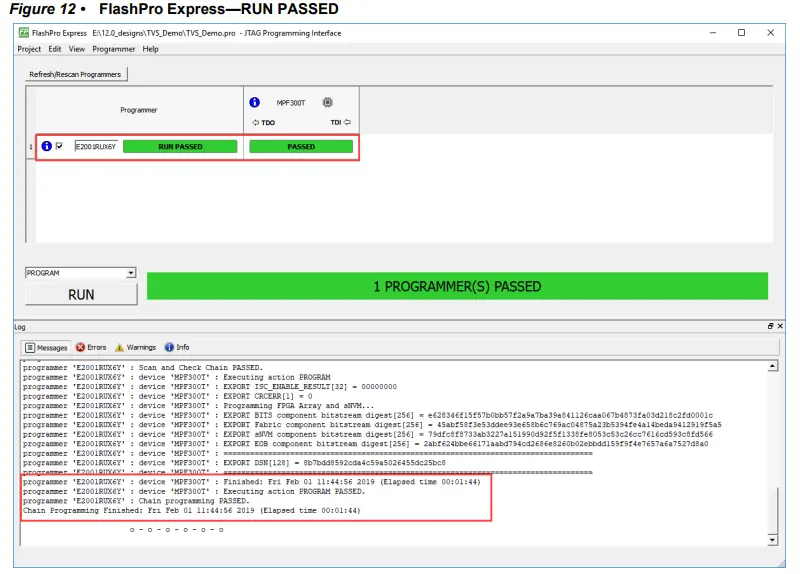Switch to the Warnings log tab

136,347
